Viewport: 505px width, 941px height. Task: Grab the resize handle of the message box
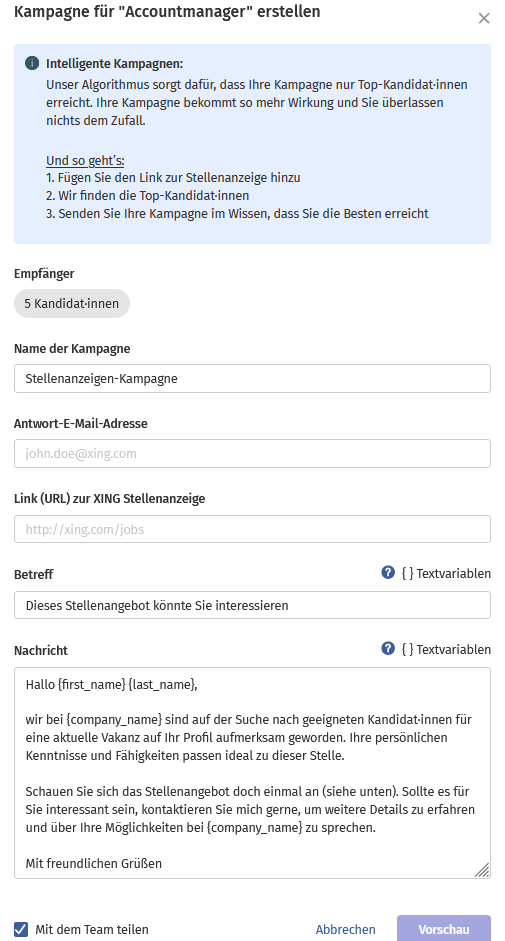pos(482,870)
